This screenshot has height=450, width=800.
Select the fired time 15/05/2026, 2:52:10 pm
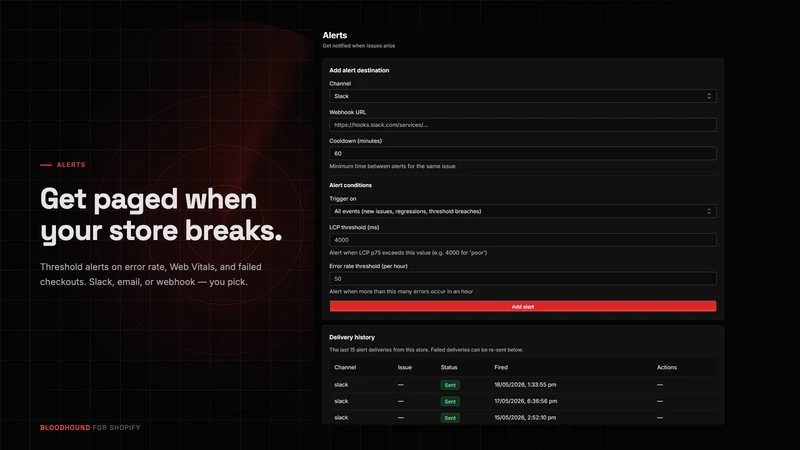click(x=525, y=417)
